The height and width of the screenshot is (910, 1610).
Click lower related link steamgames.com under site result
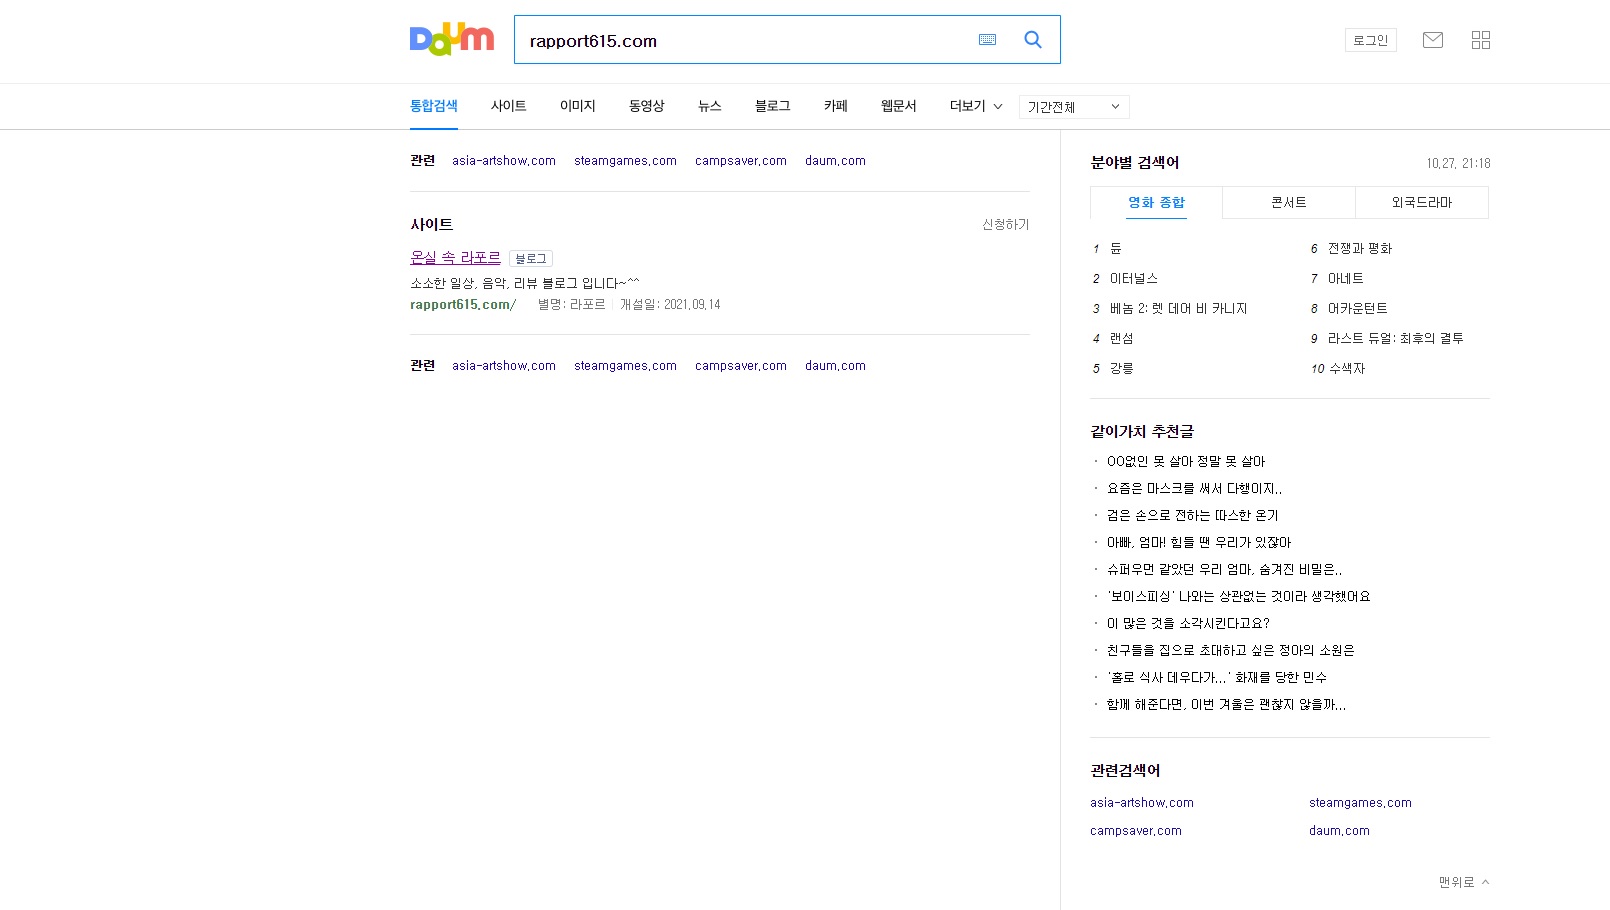[625, 366]
